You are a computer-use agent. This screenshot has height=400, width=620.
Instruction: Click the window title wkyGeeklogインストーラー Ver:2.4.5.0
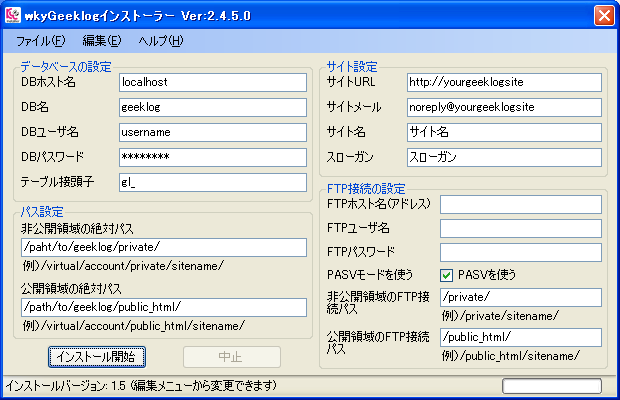[x=138, y=16]
